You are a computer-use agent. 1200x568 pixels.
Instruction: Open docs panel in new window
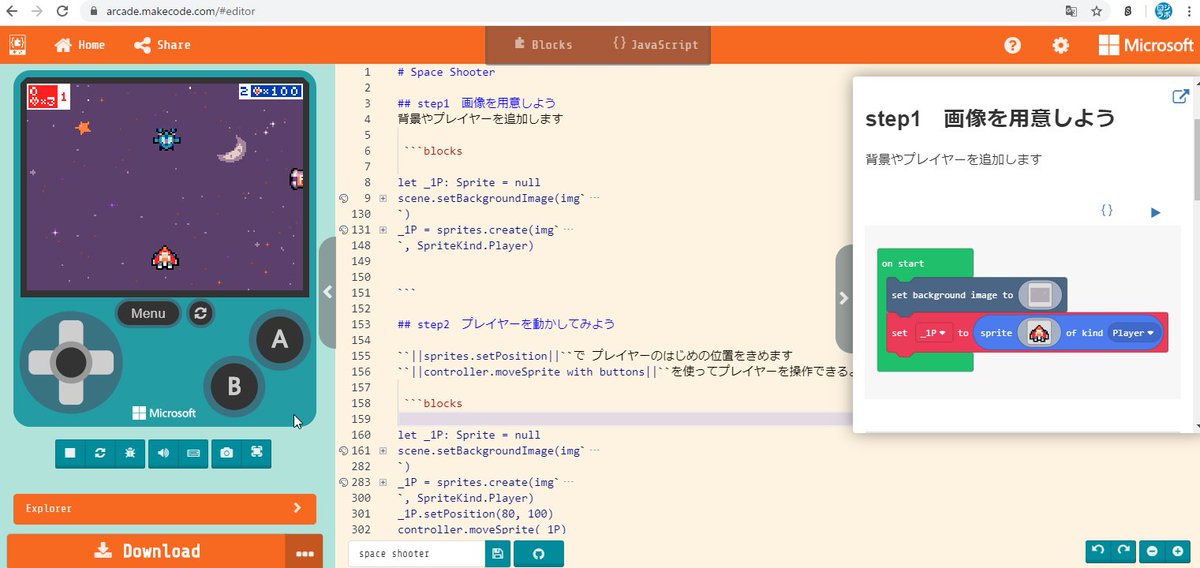pyautogui.click(x=1180, y=97)
